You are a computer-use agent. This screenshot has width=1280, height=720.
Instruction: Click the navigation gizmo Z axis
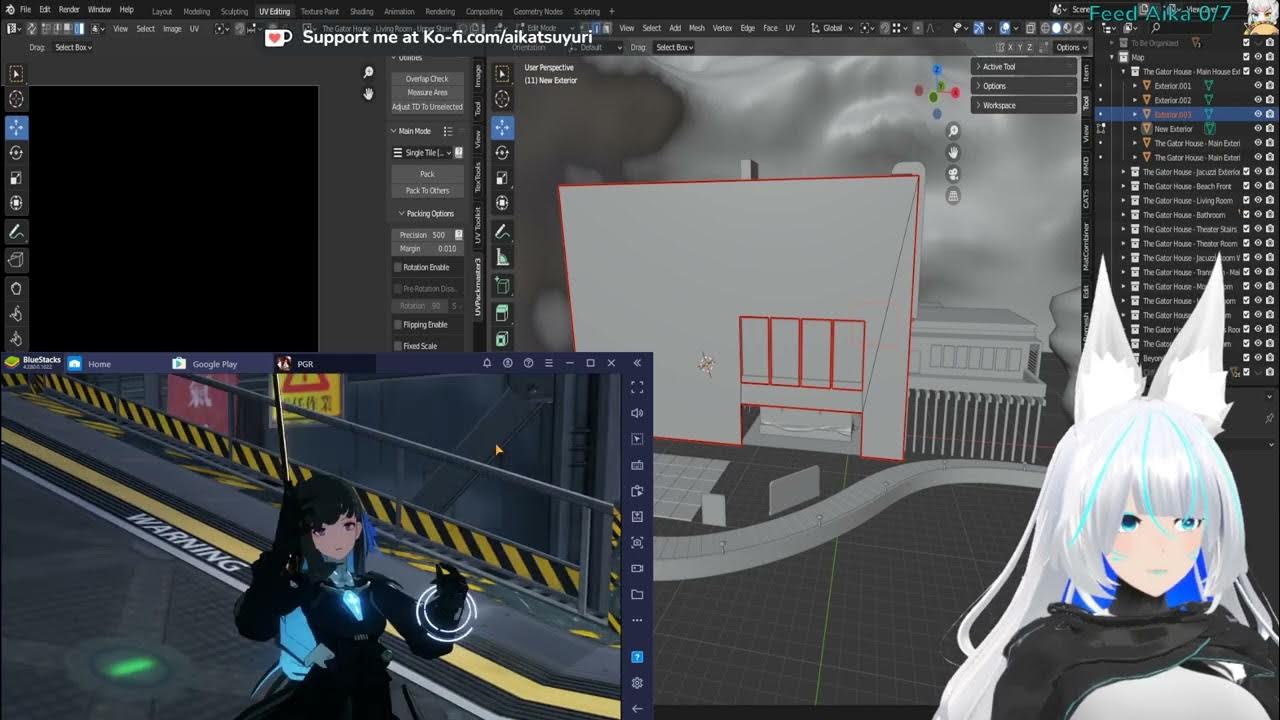pyautogui.click(x=937, y=70)
